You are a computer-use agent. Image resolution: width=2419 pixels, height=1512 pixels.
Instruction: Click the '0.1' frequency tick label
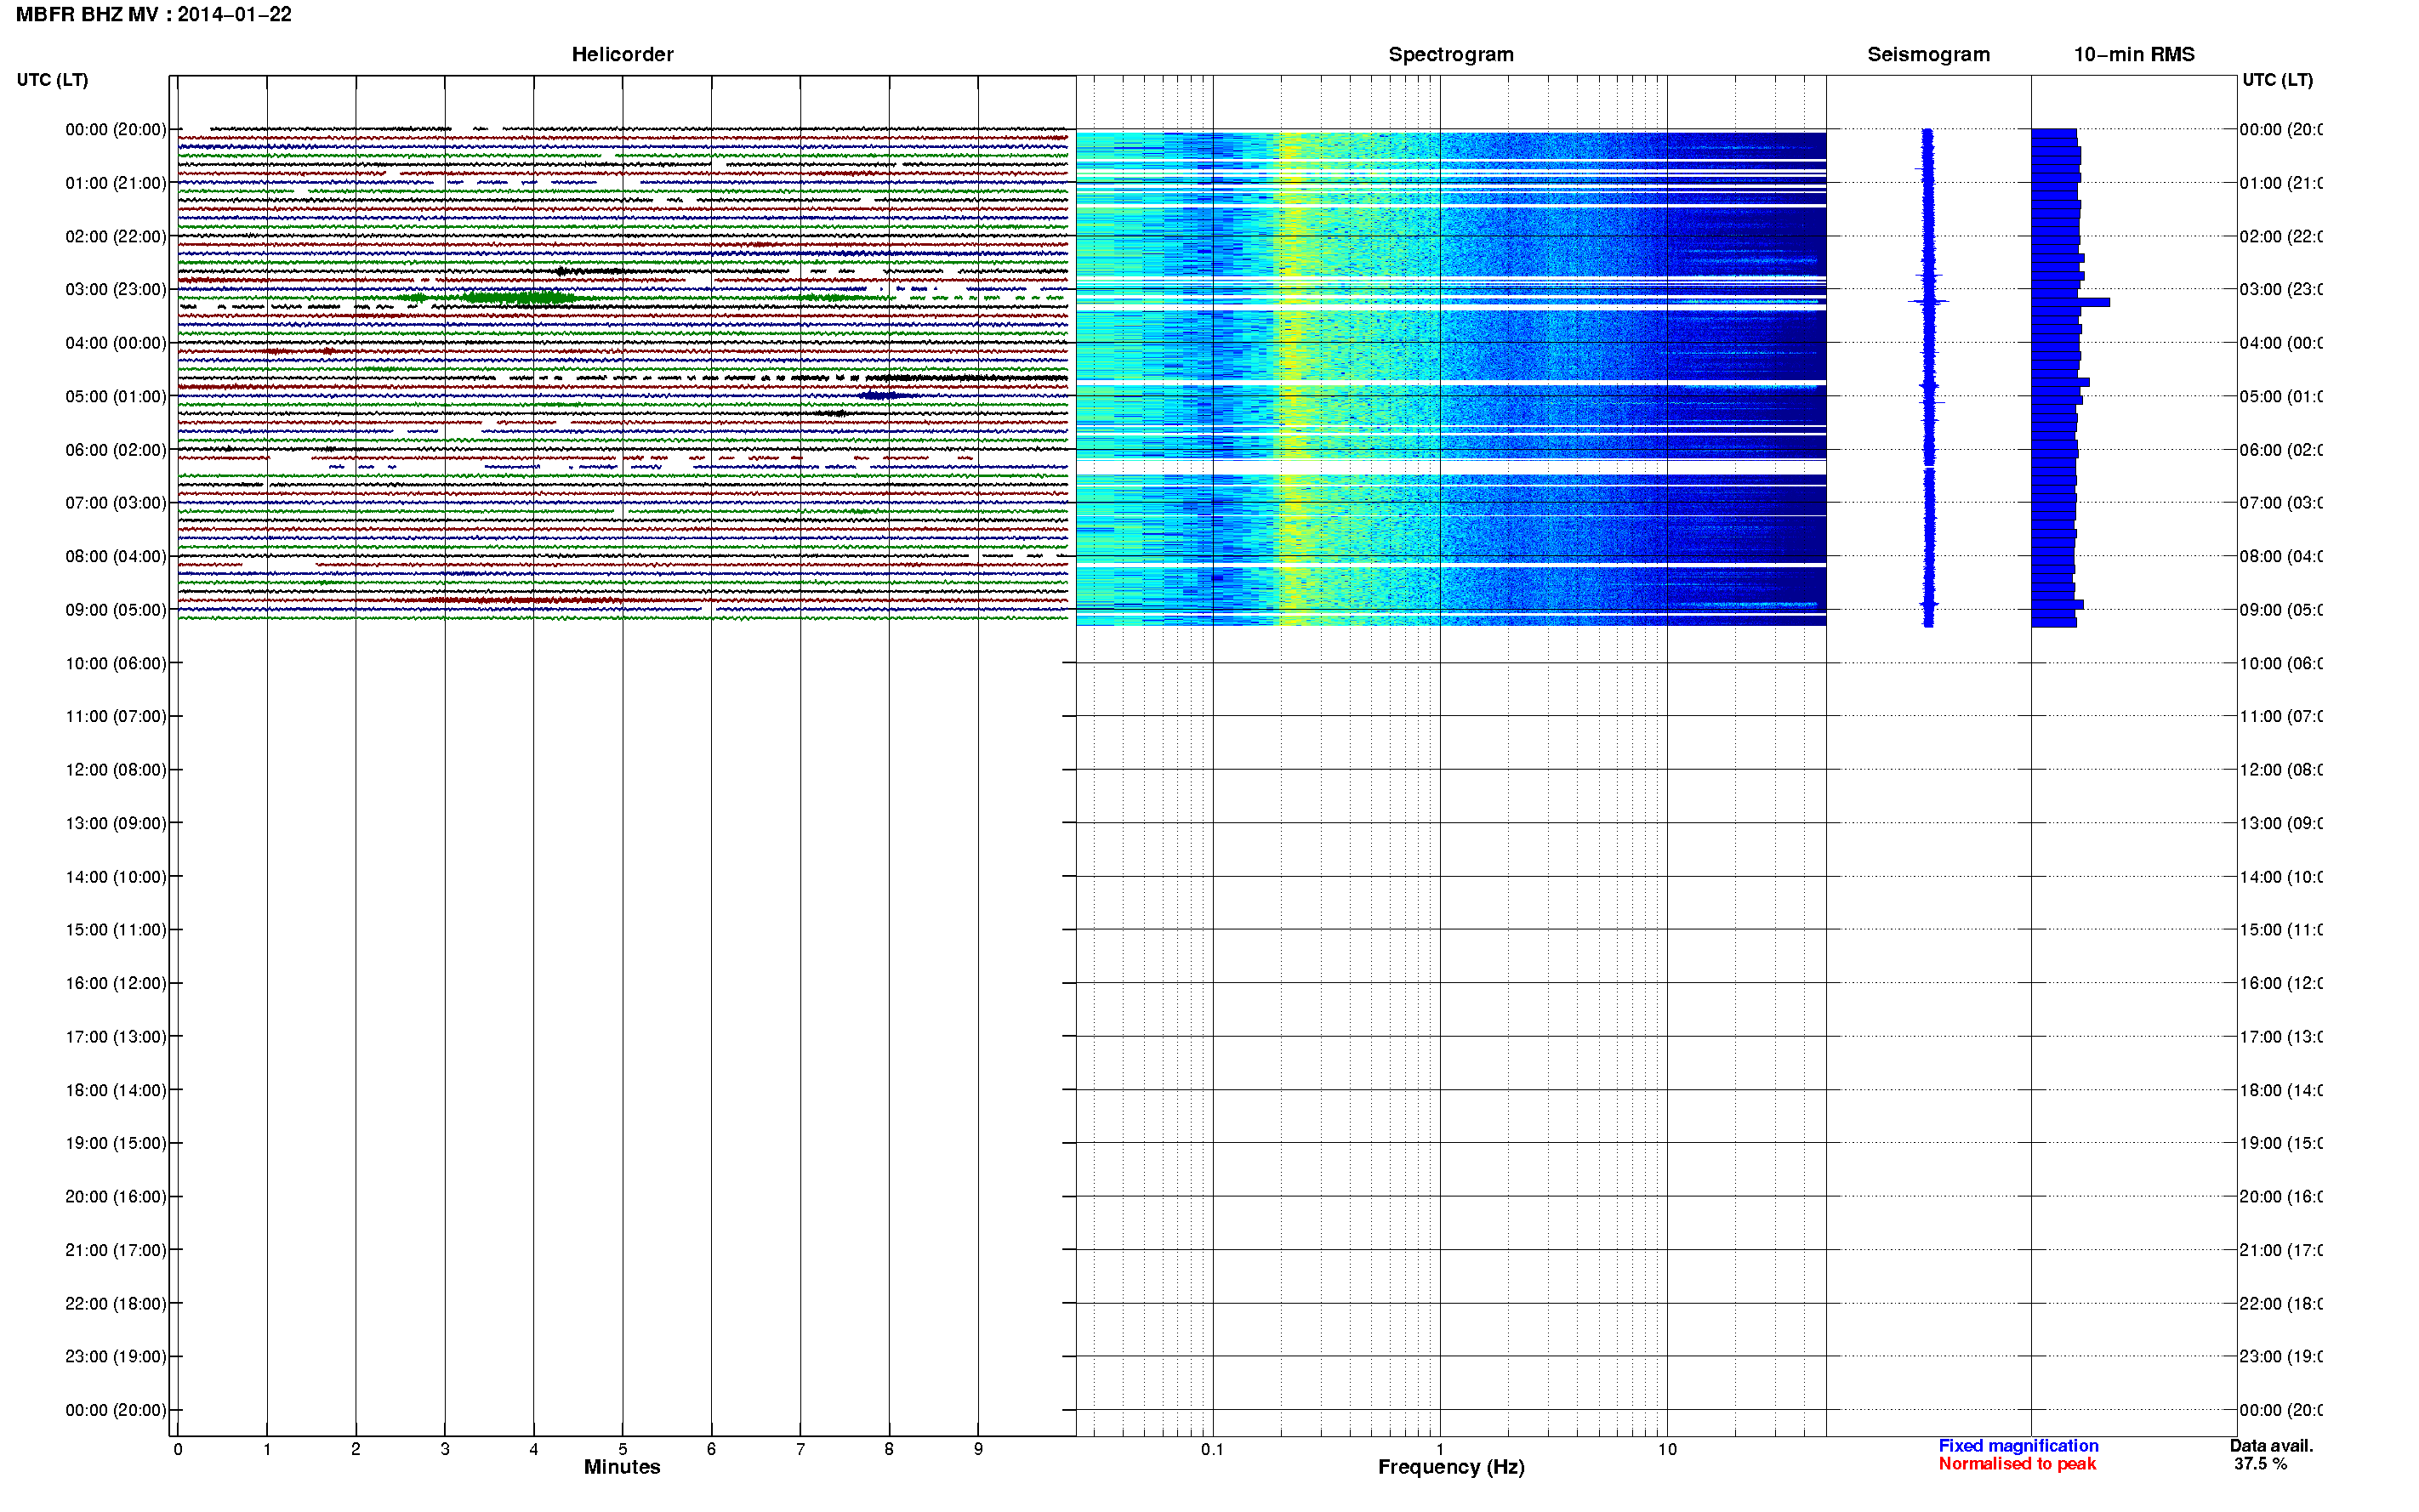tap(1212, 1448)
